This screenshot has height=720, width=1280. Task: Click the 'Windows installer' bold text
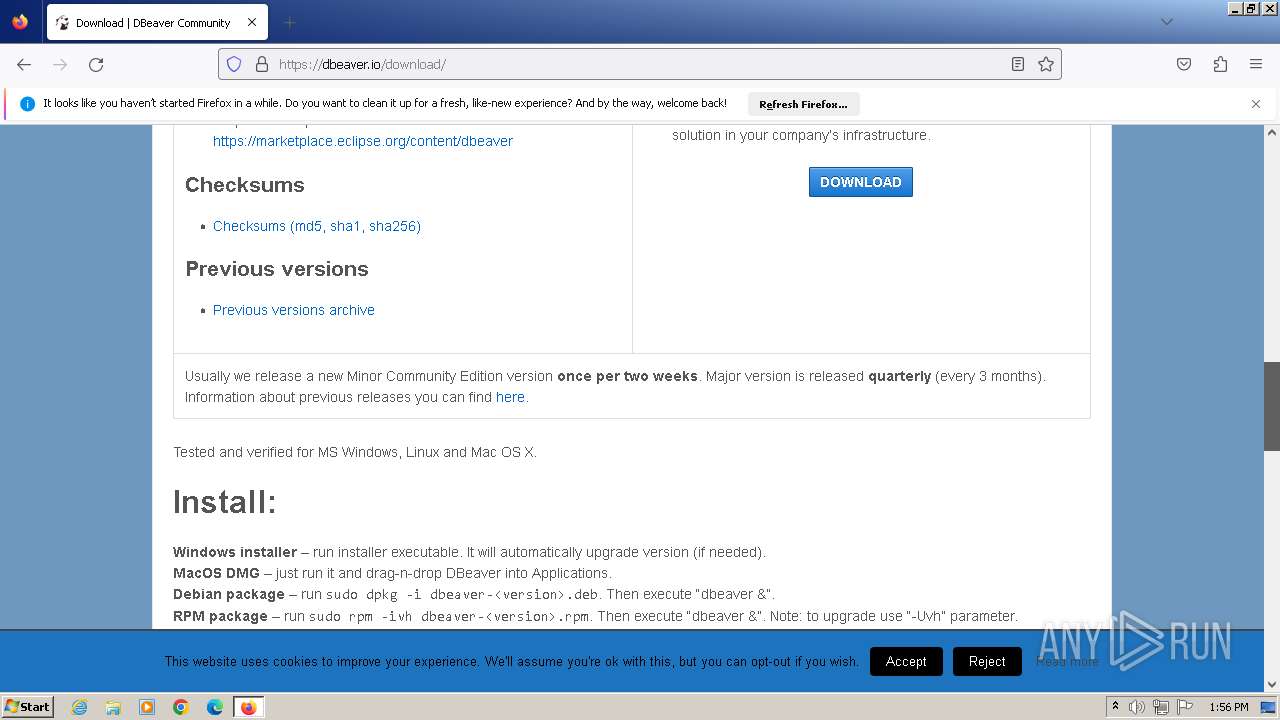[235, 552]
